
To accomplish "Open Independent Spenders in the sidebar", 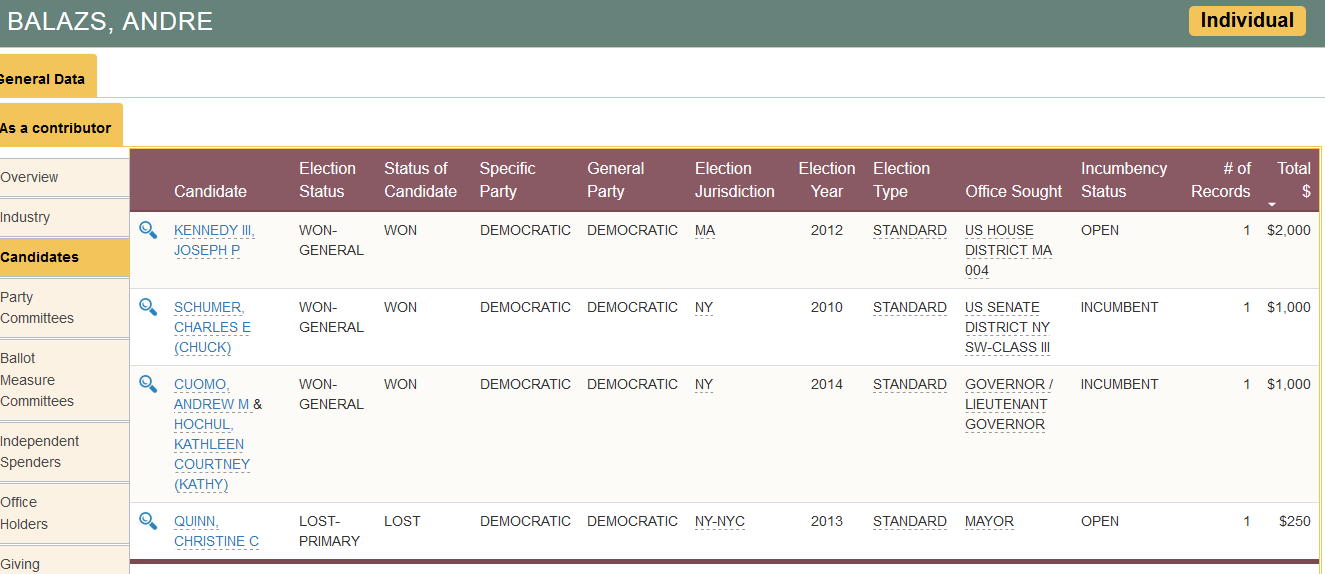I will [64, 452].
